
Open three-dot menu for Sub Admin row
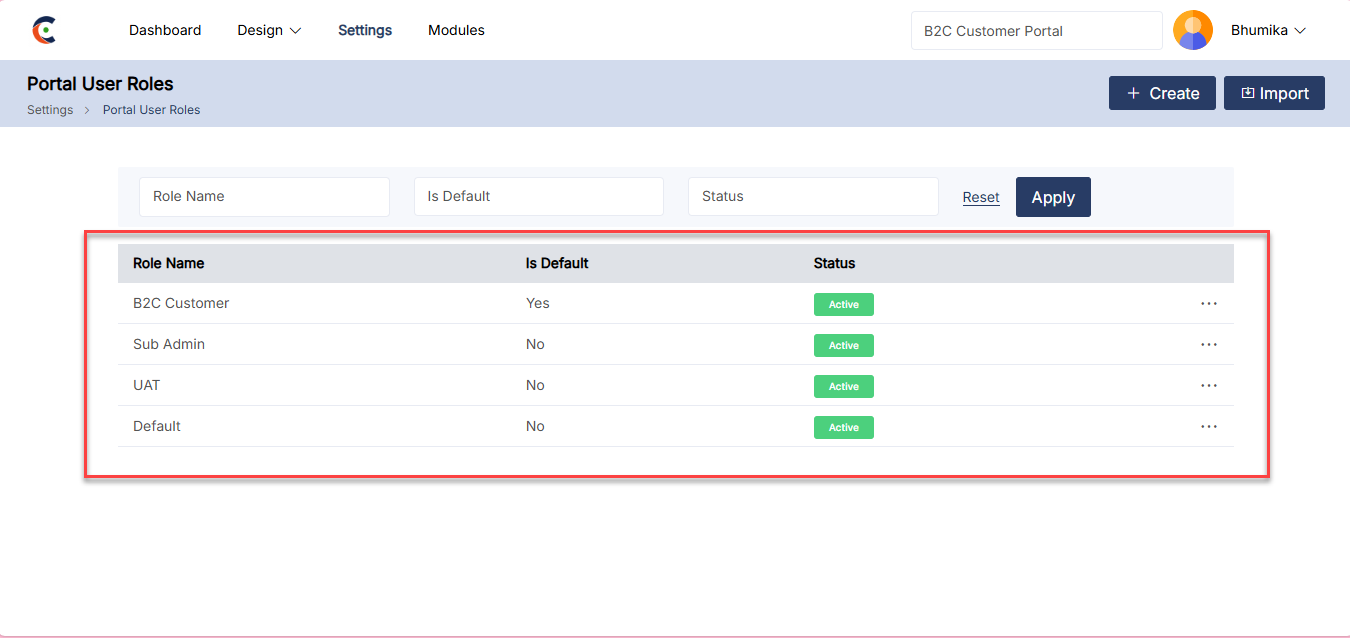coord(1209,344)
